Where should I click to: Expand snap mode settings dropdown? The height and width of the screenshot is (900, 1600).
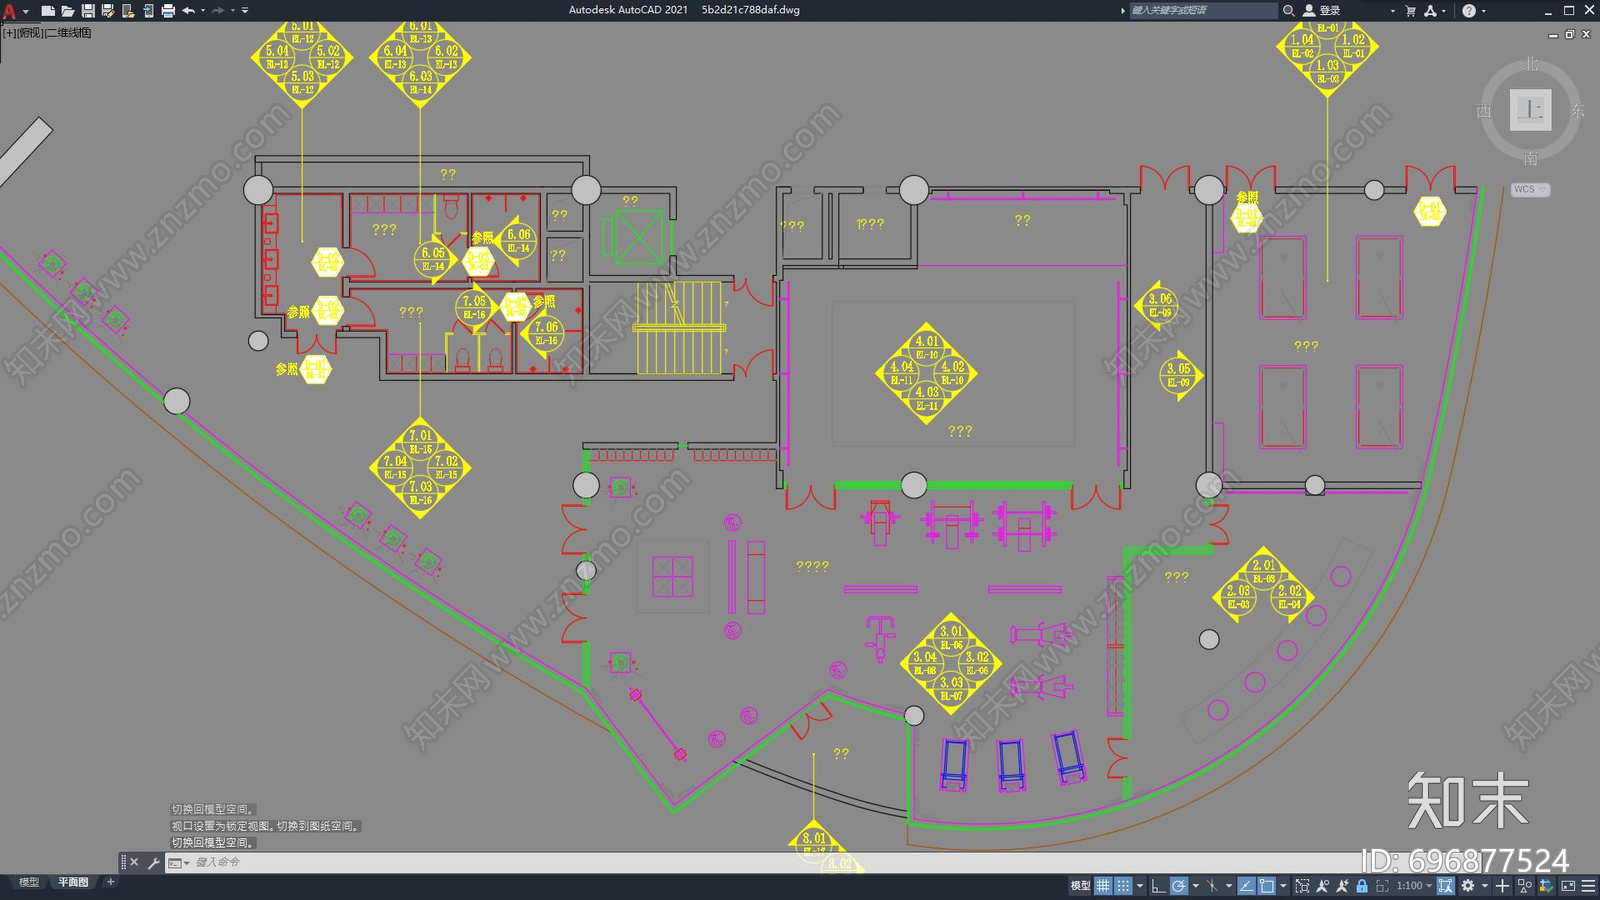point(1140,886)
